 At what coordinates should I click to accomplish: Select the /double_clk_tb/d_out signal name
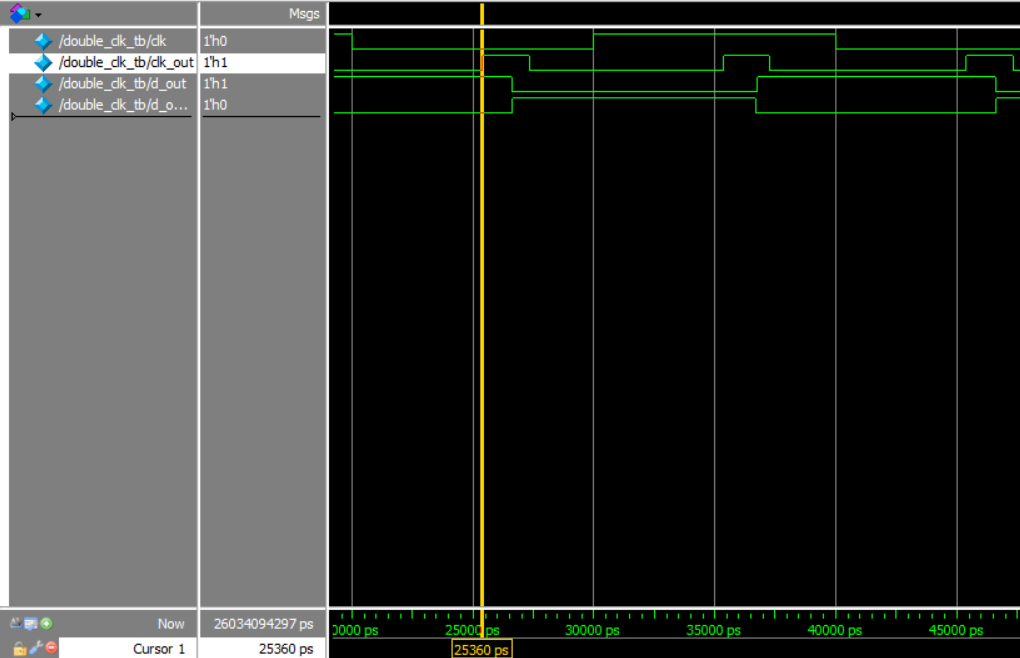[122, 84]
